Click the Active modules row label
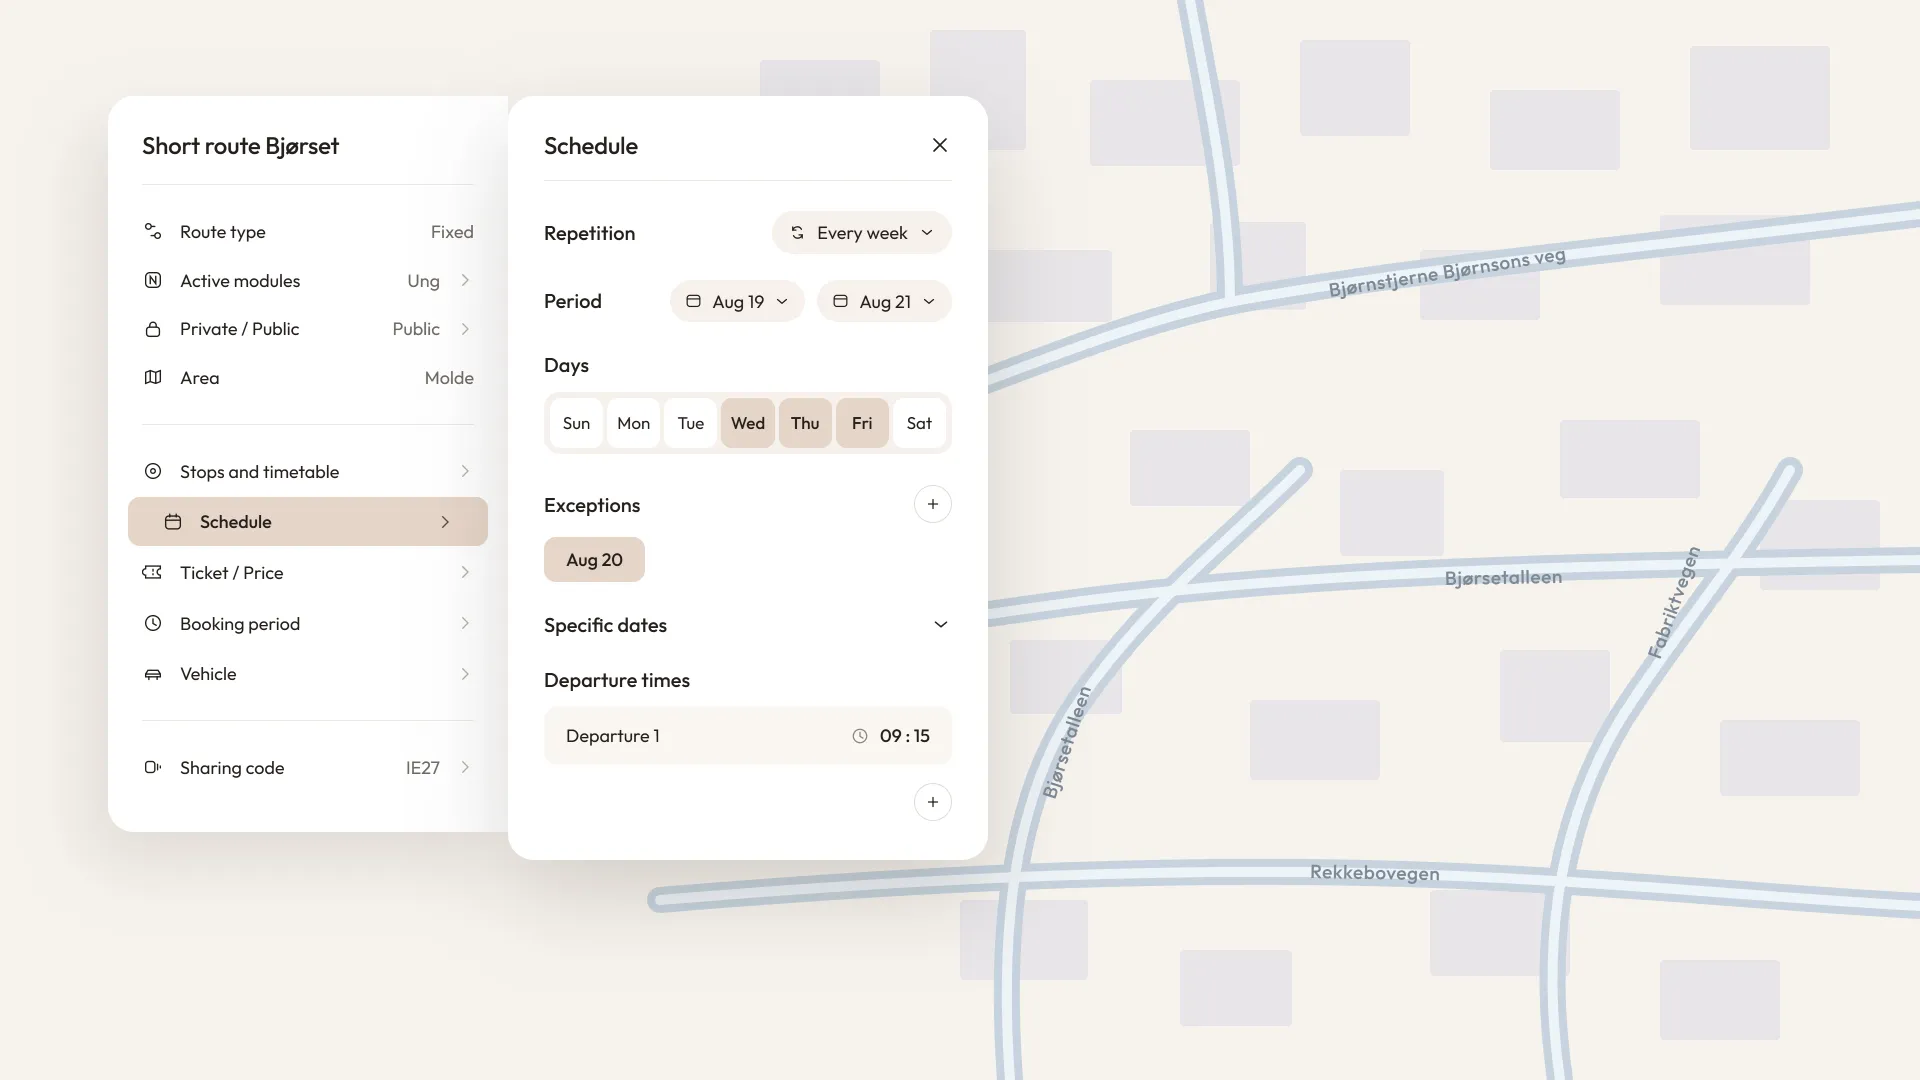The height and width of the screenshot is (1080, 1920). (240, 281)
